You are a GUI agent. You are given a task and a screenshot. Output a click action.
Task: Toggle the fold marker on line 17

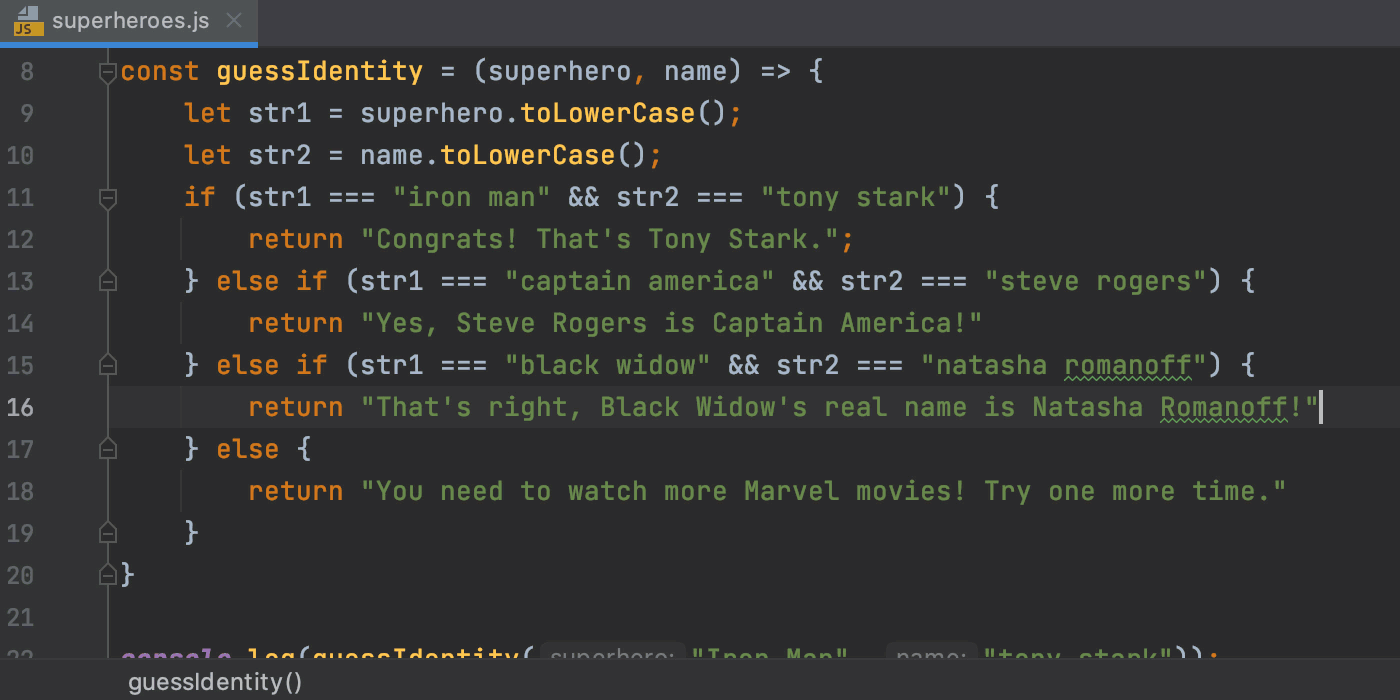[x=108, y=450]
